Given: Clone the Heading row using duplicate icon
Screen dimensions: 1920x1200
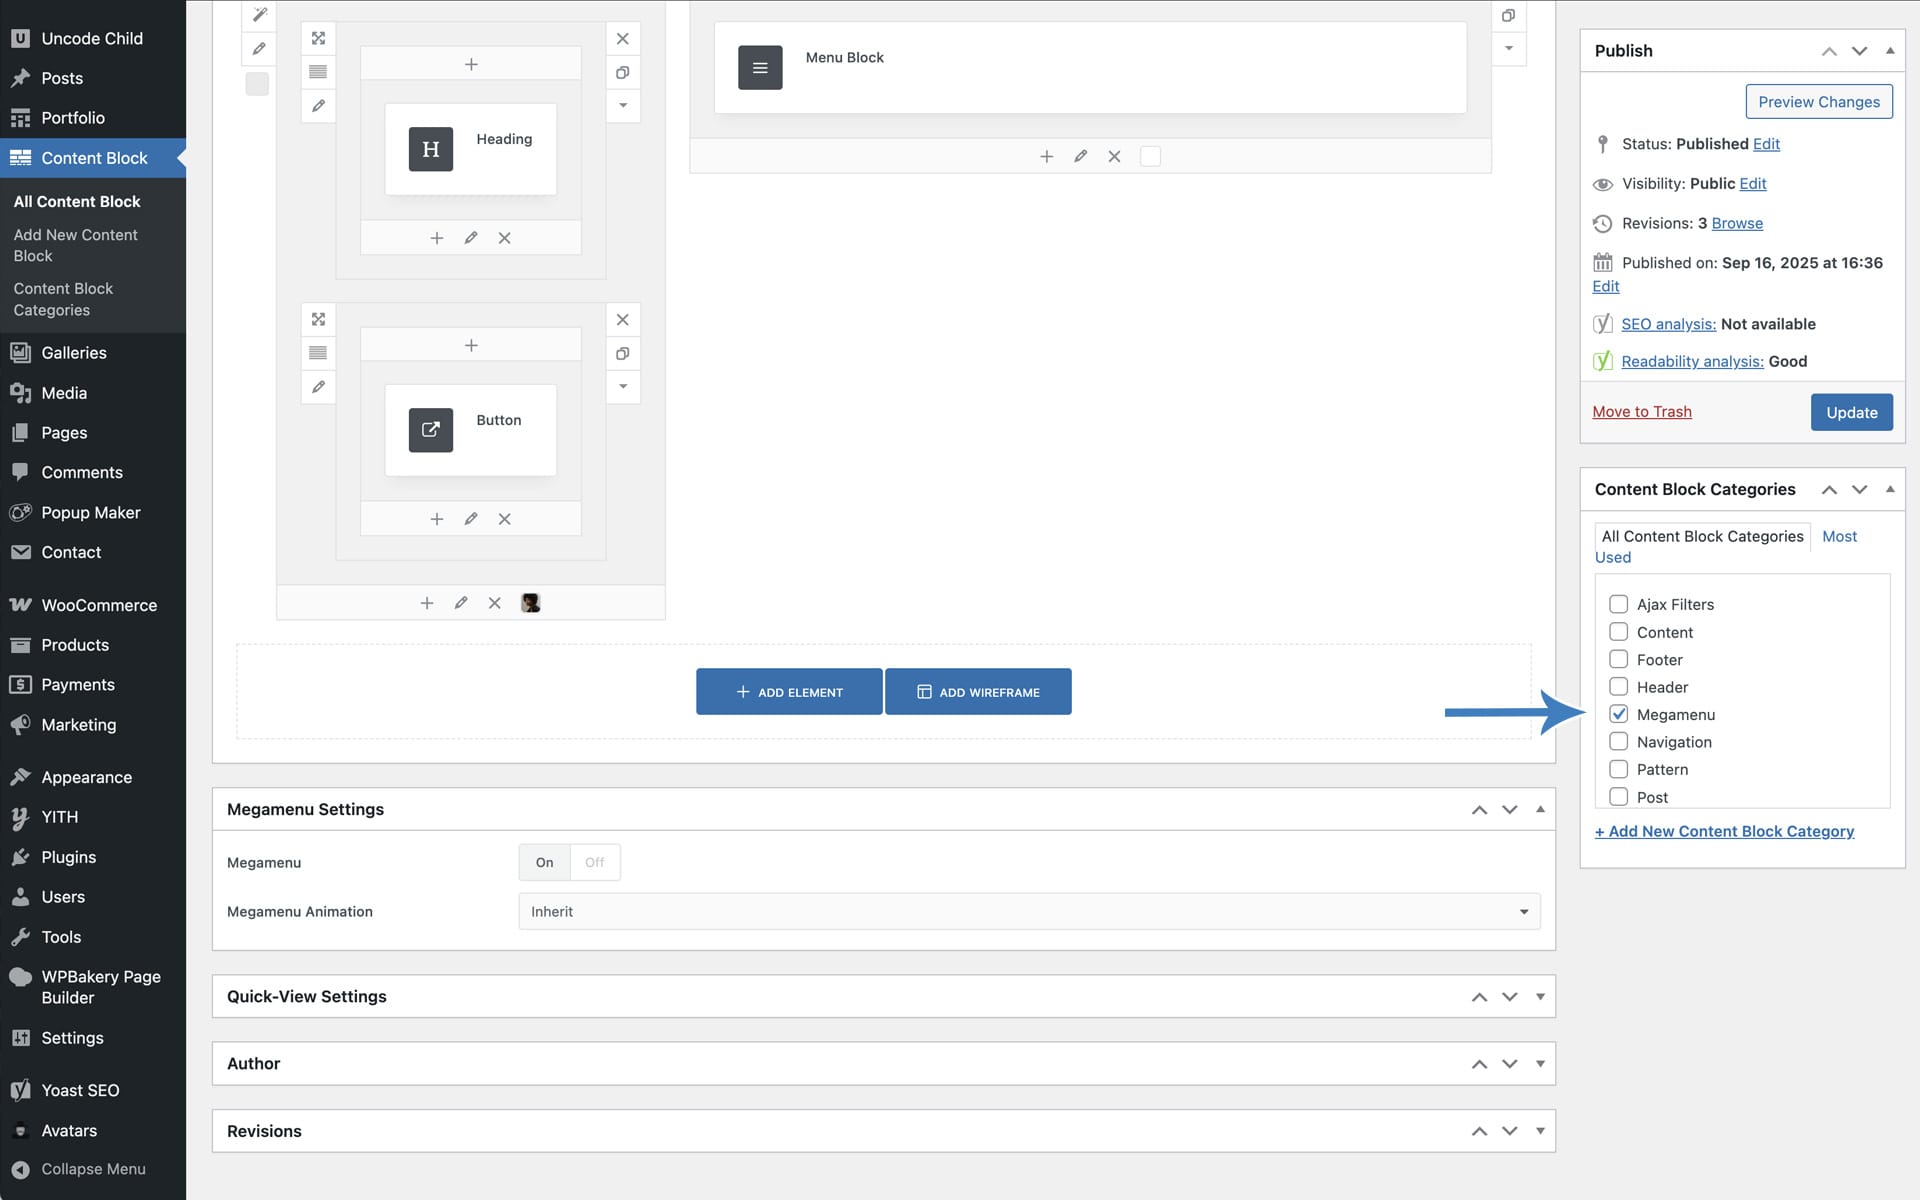Looking at the screenshot, I should (622, 72).
